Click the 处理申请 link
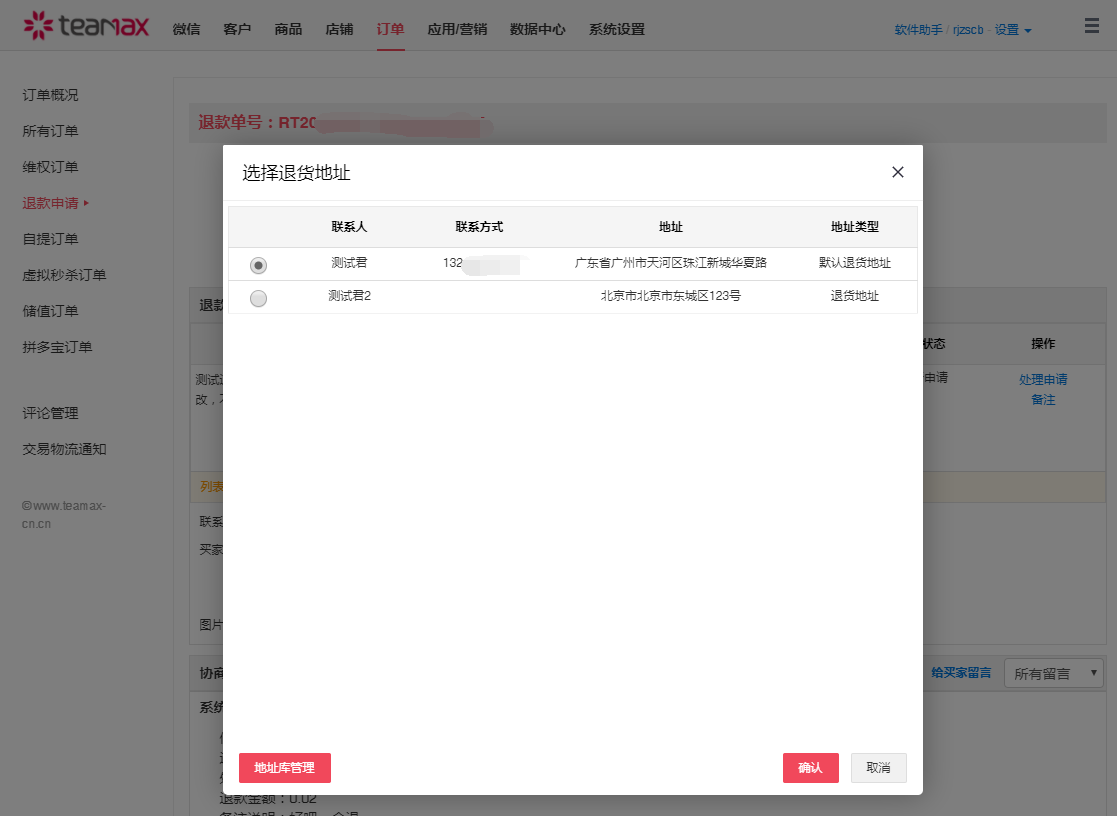 point(1042,380)
